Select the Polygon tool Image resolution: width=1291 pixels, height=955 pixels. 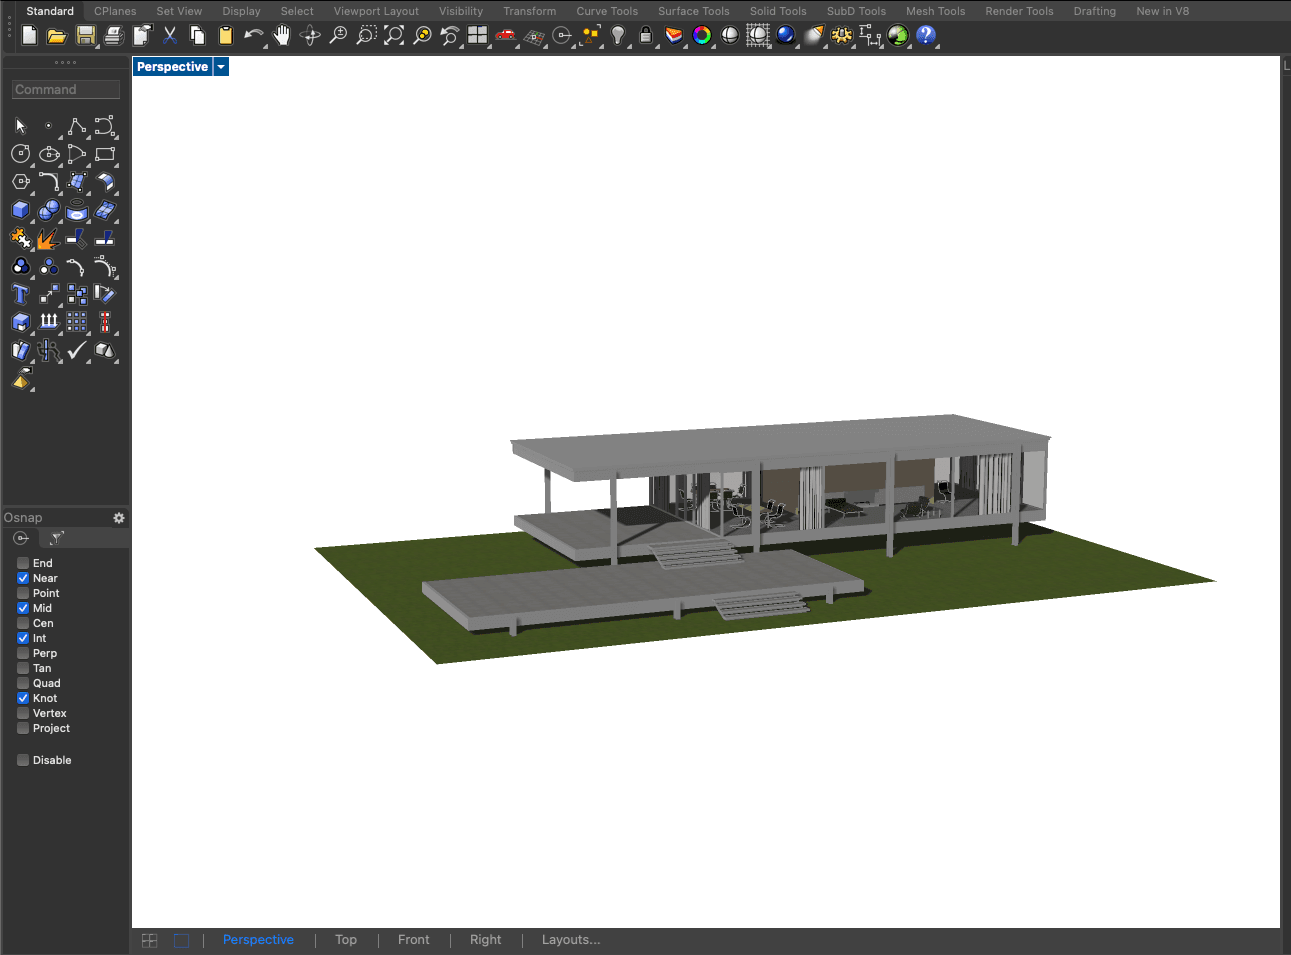tap(21, 182)
